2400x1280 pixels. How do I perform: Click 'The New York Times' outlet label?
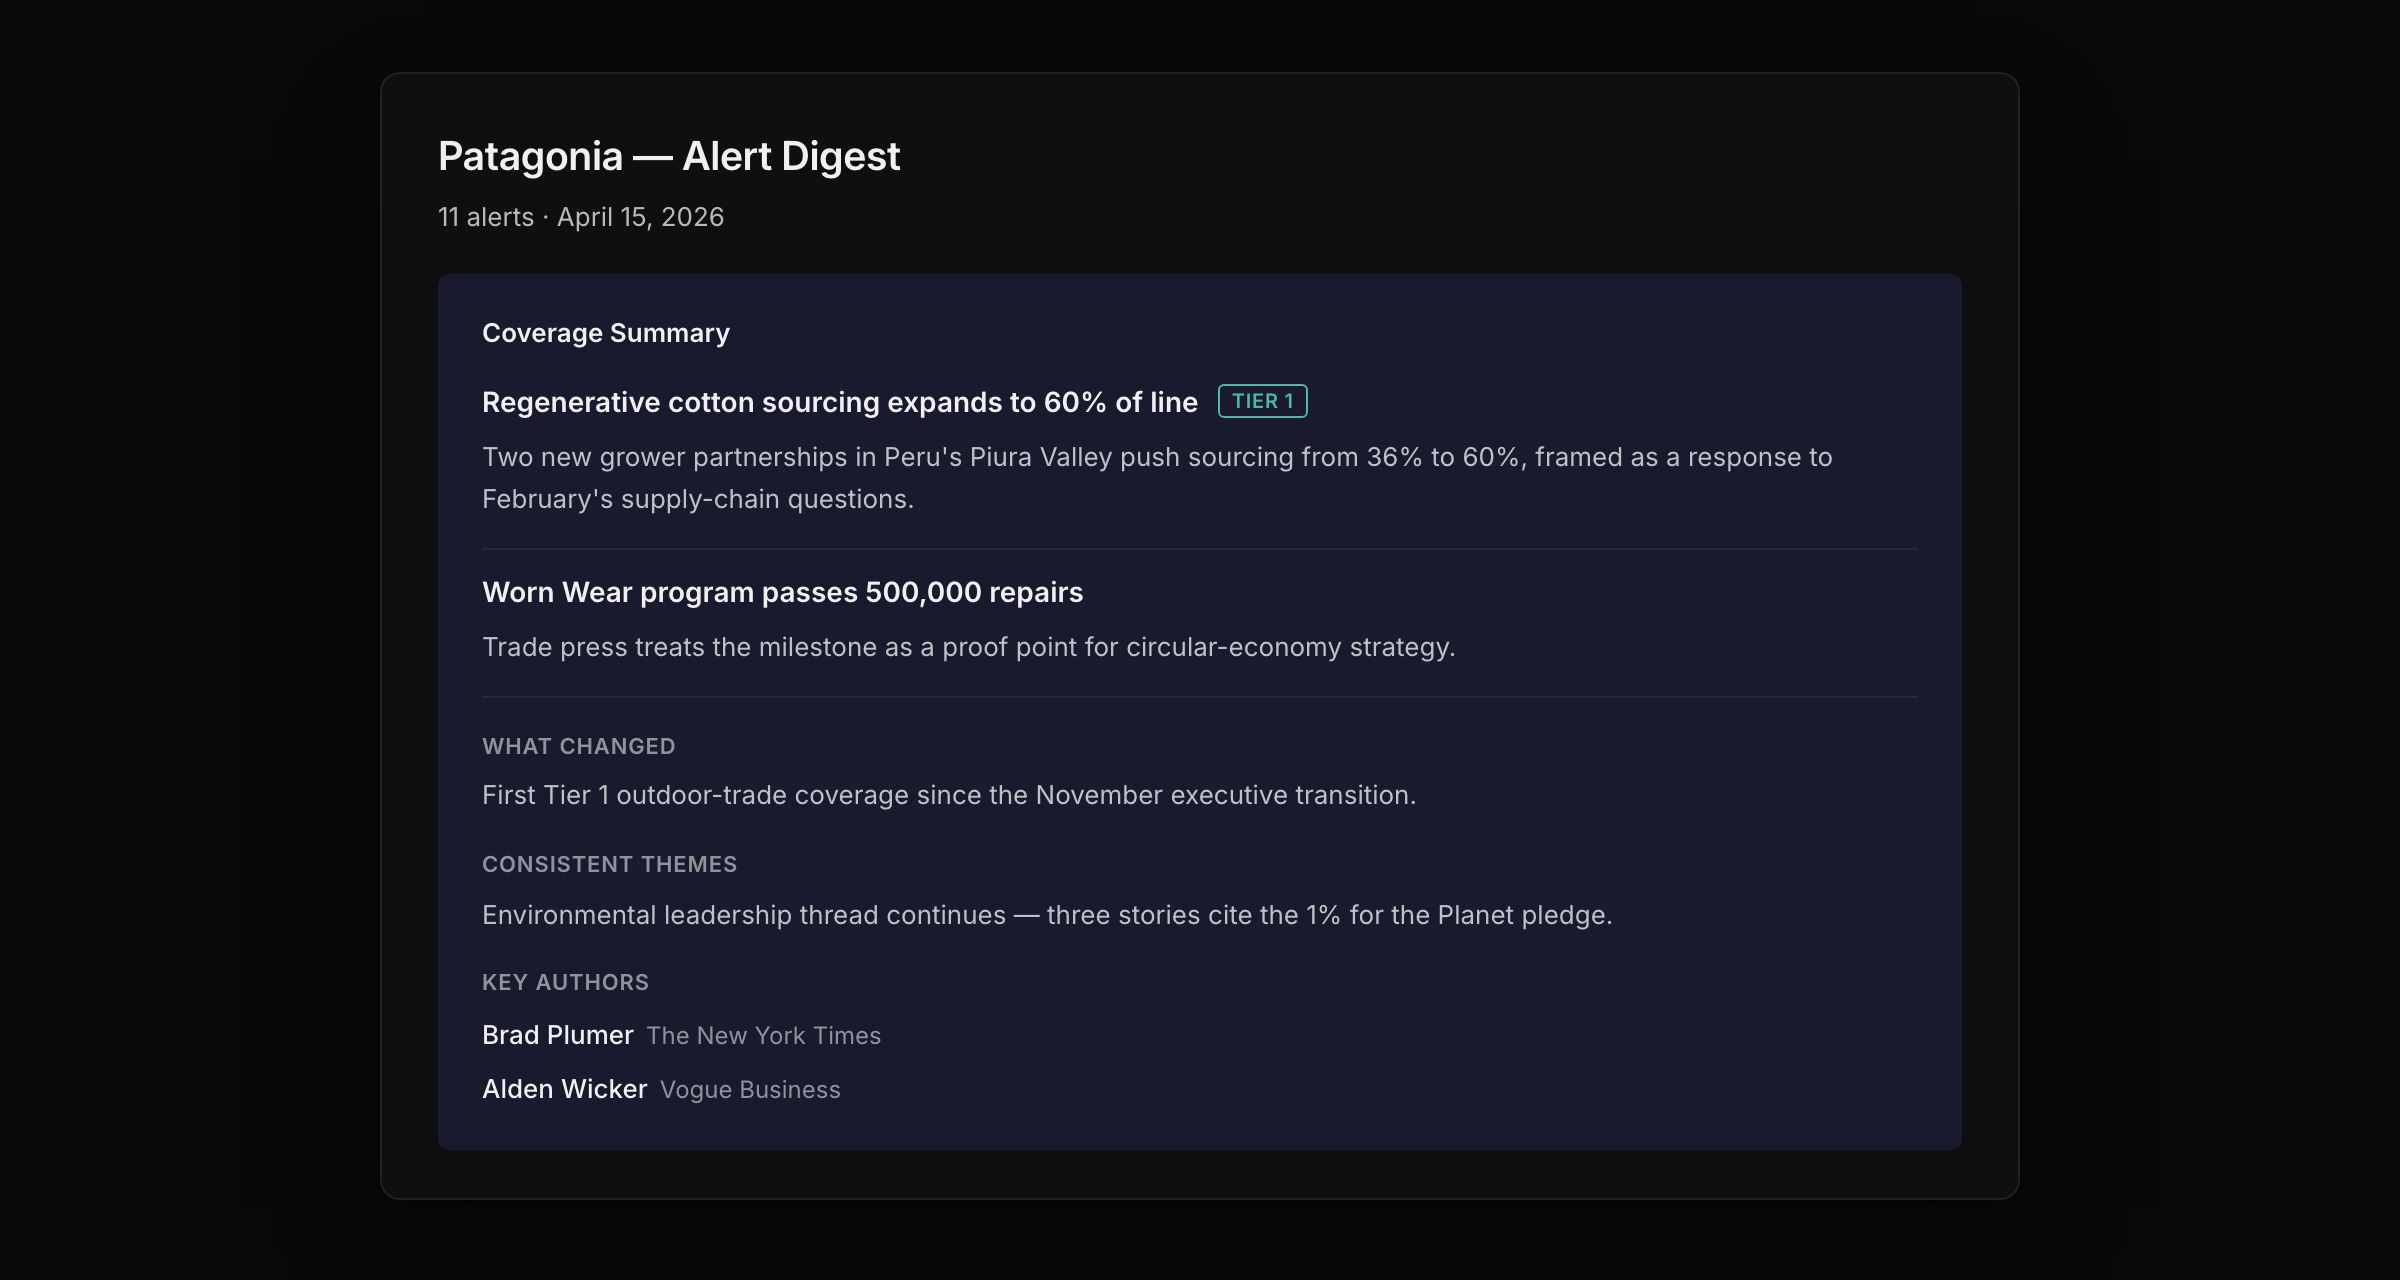pyautogui.click(x=764, y=1036)
